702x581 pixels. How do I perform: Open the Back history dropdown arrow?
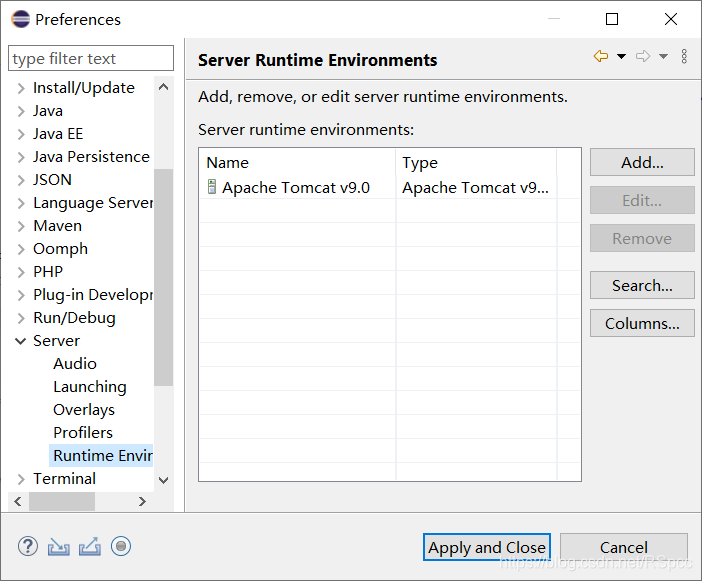click(621, 57)
